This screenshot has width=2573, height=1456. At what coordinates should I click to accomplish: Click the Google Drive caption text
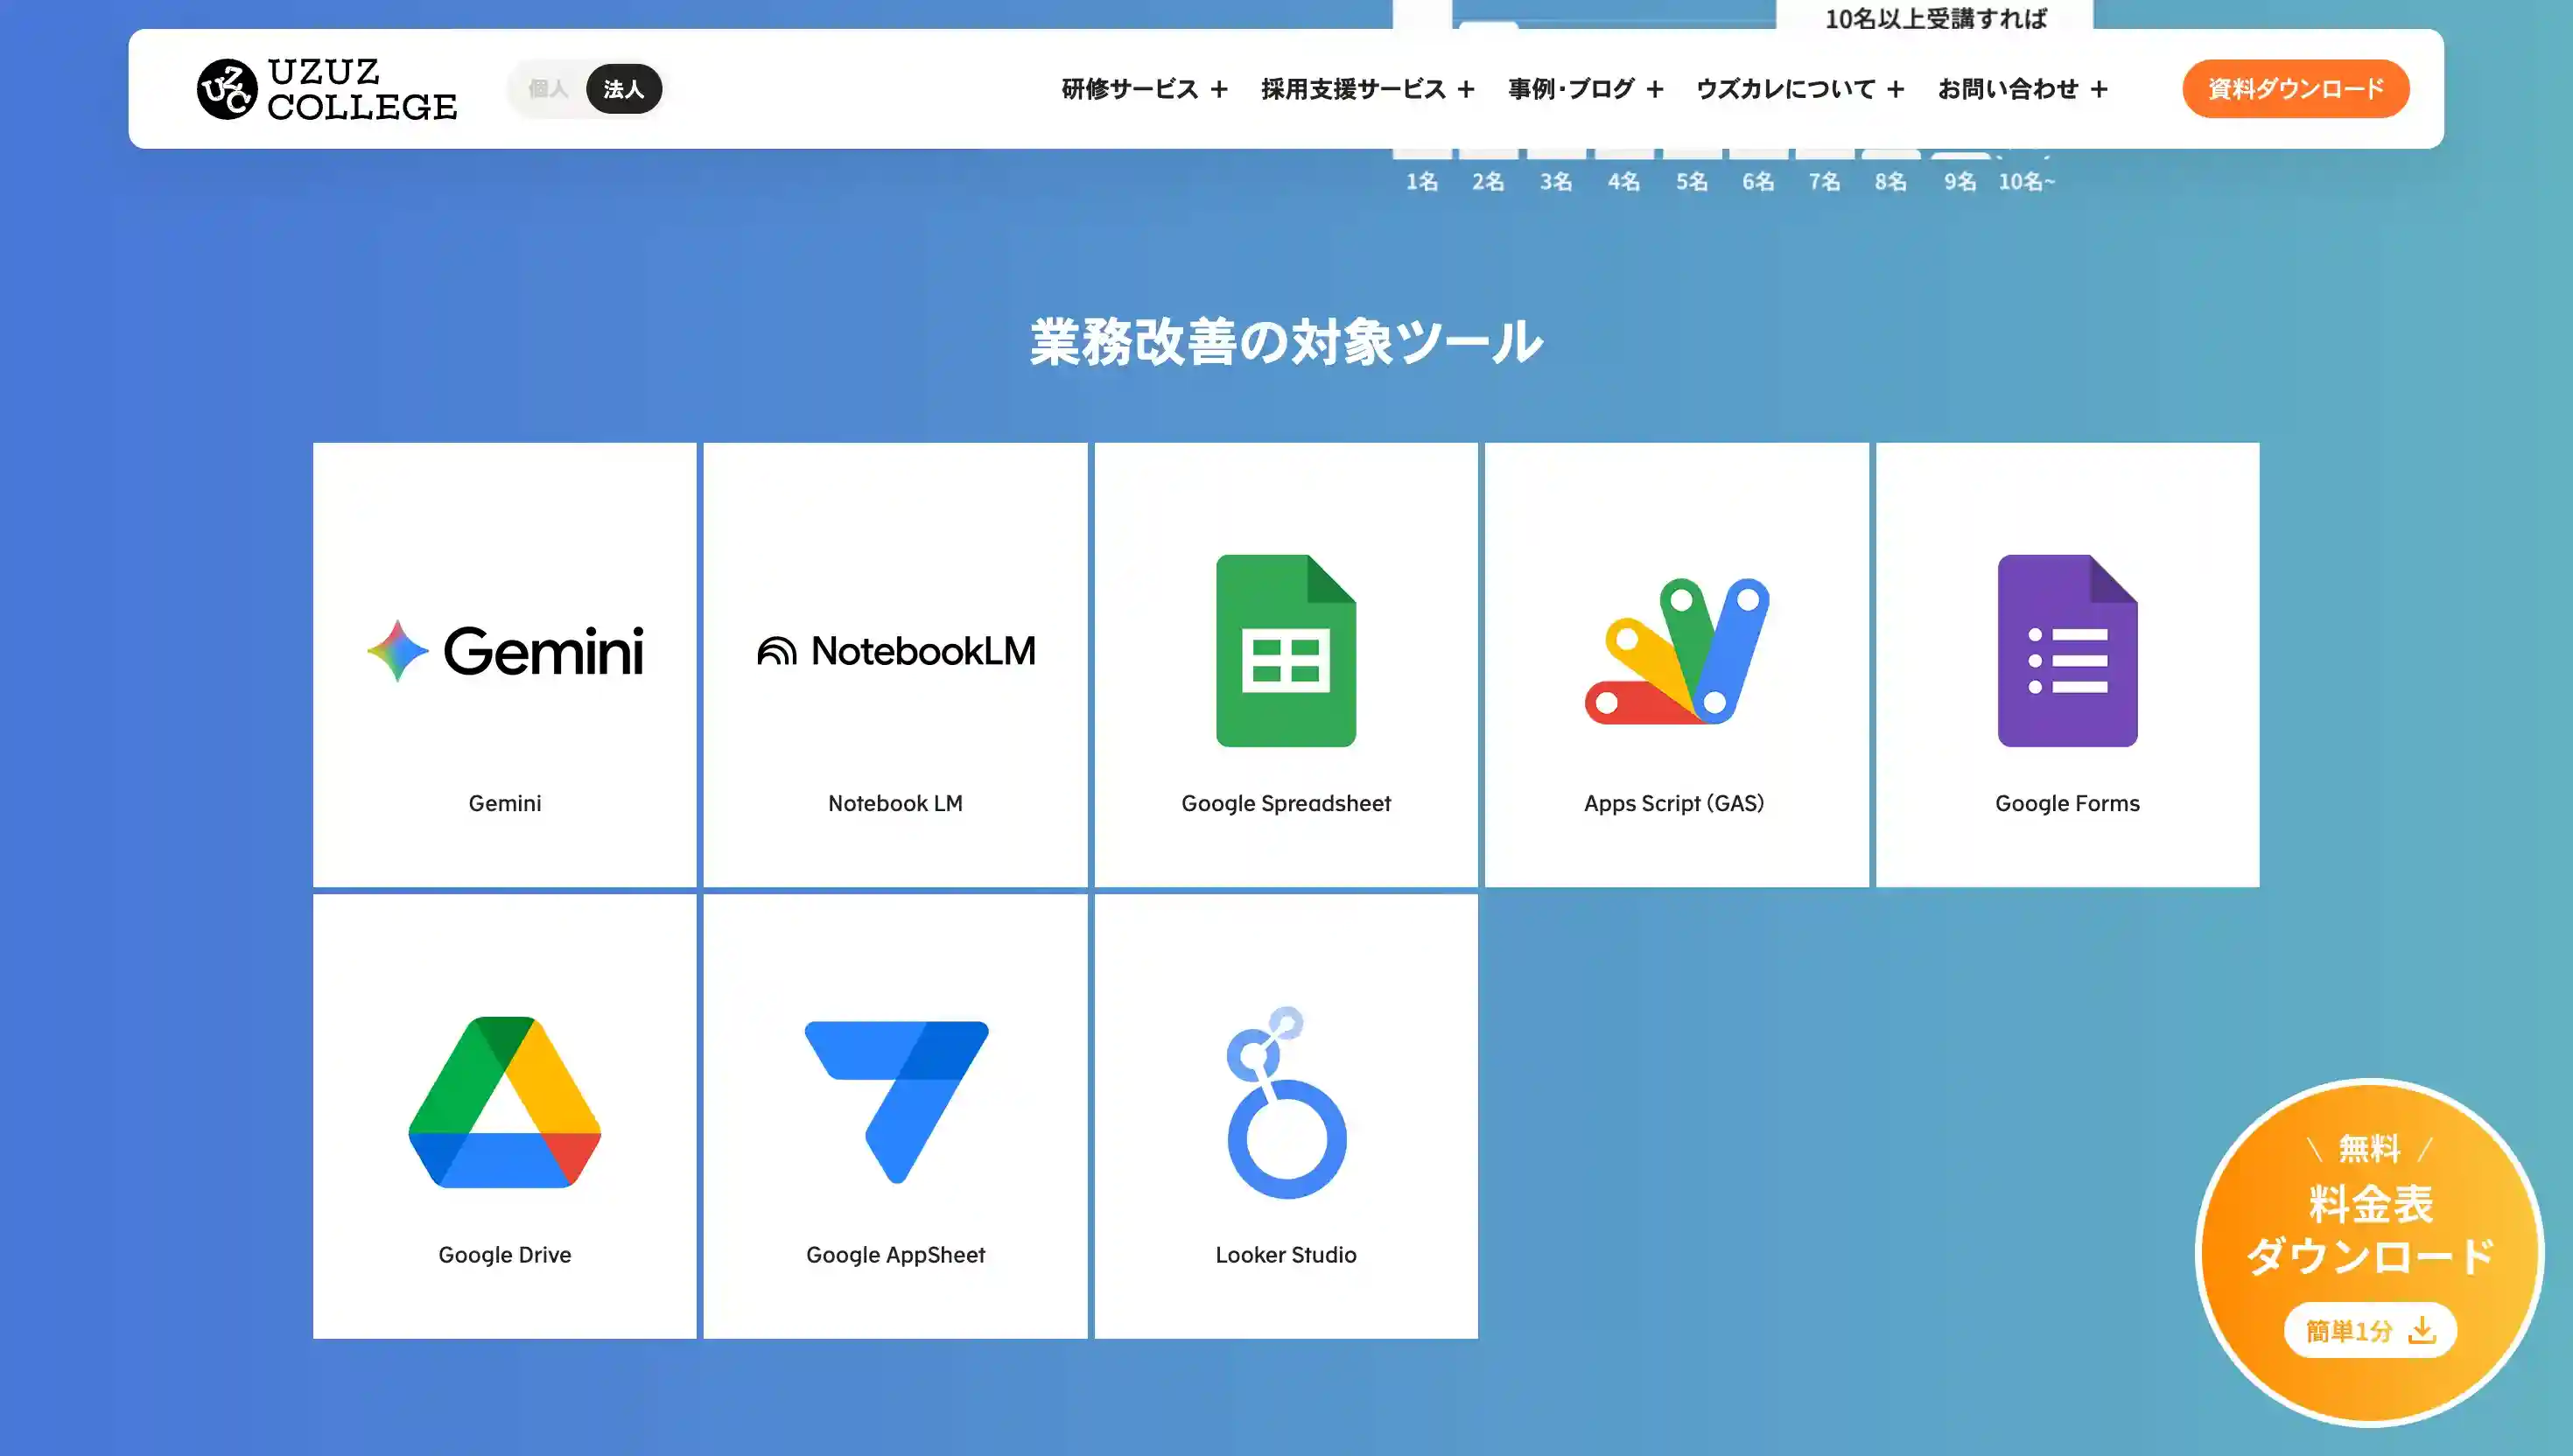(x=505, y=1255)
